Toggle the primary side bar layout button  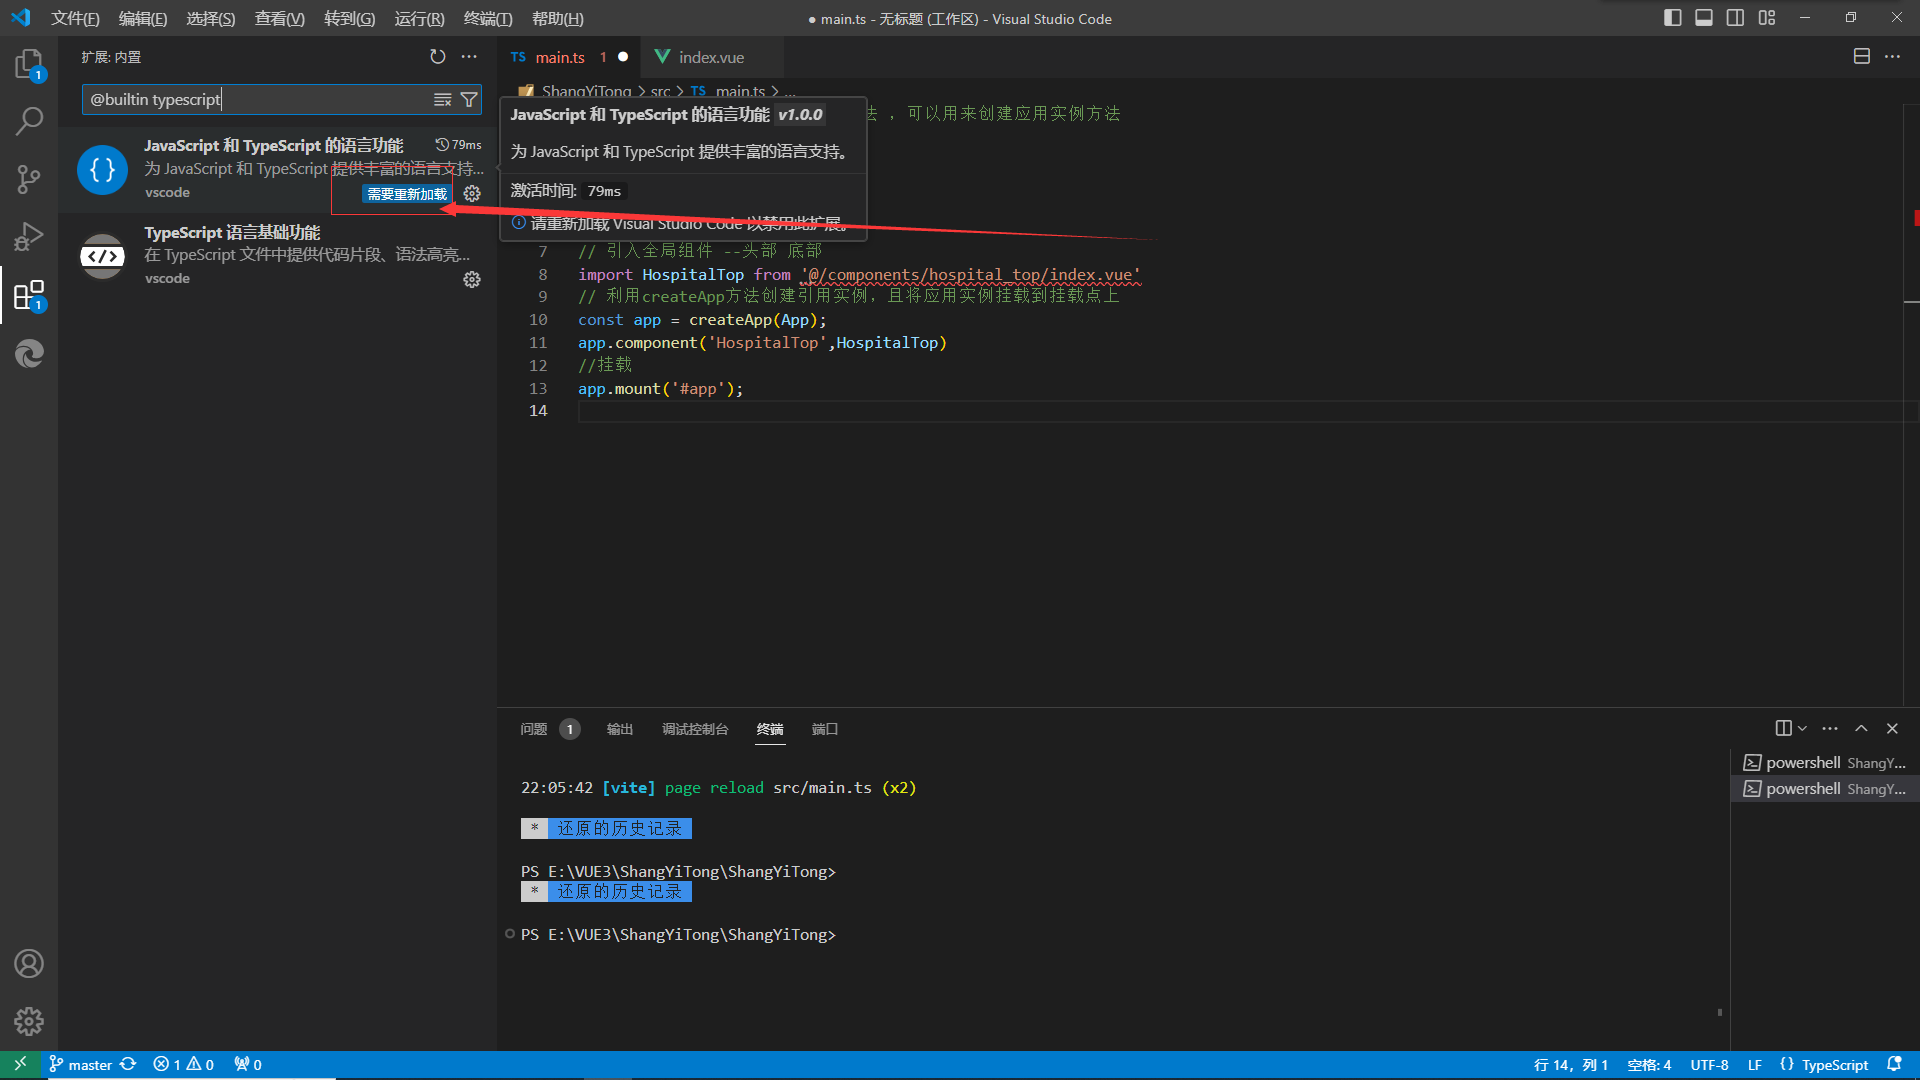tap(1672, 18)
